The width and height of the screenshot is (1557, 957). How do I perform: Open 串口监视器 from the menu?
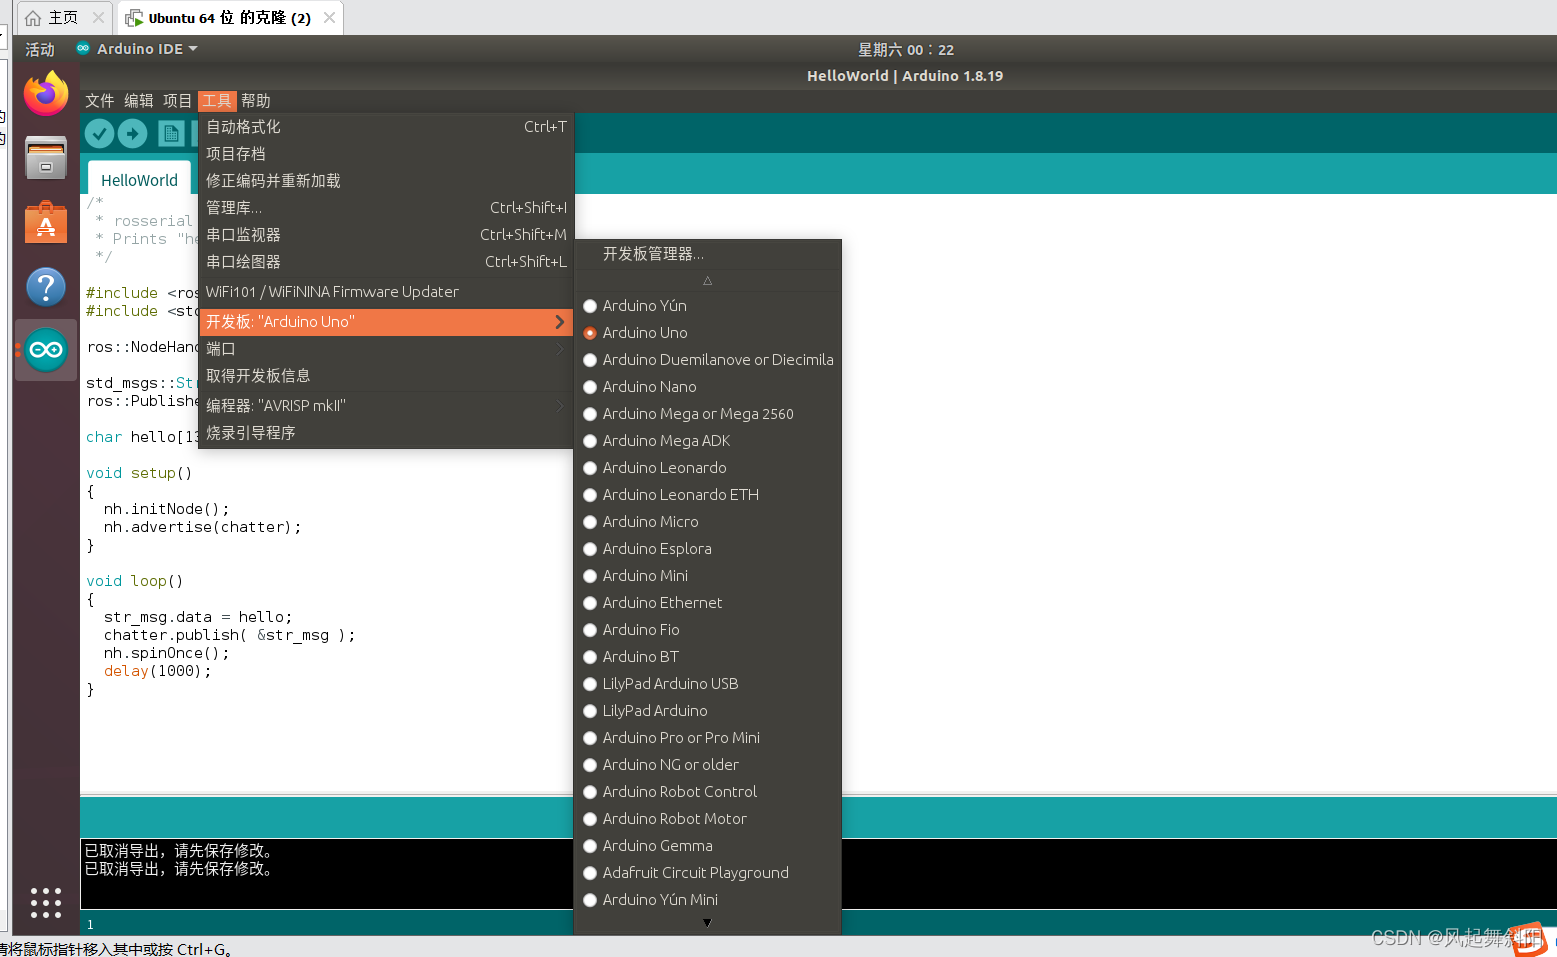[386, 235]
